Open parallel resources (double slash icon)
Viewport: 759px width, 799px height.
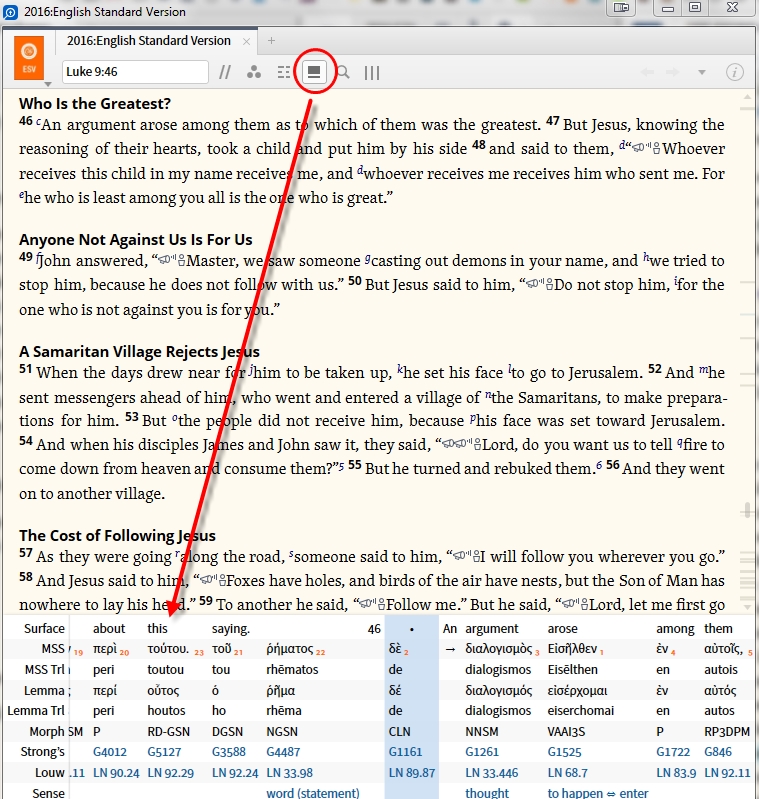click(x=225, y=72)
